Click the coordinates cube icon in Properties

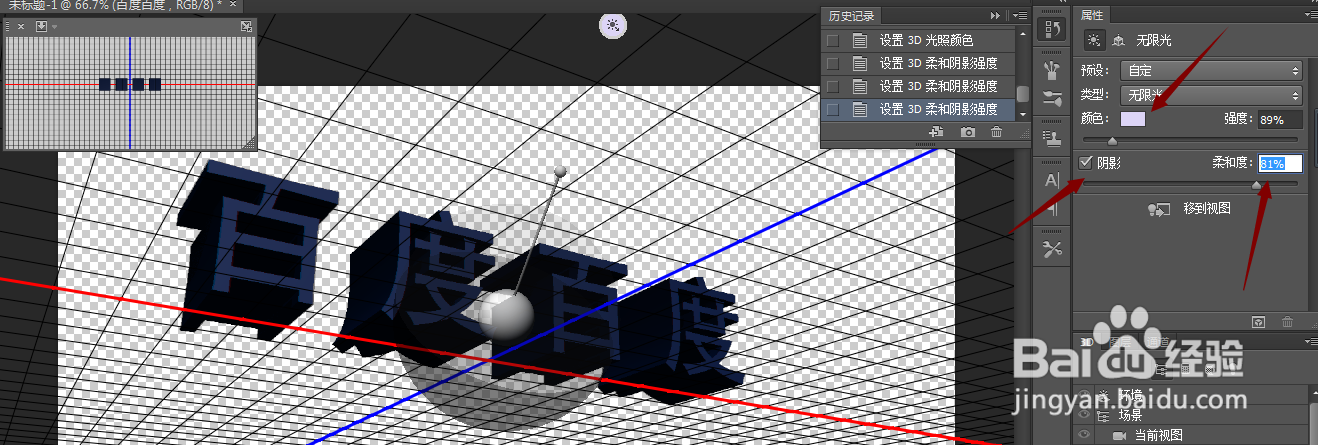1119,40
